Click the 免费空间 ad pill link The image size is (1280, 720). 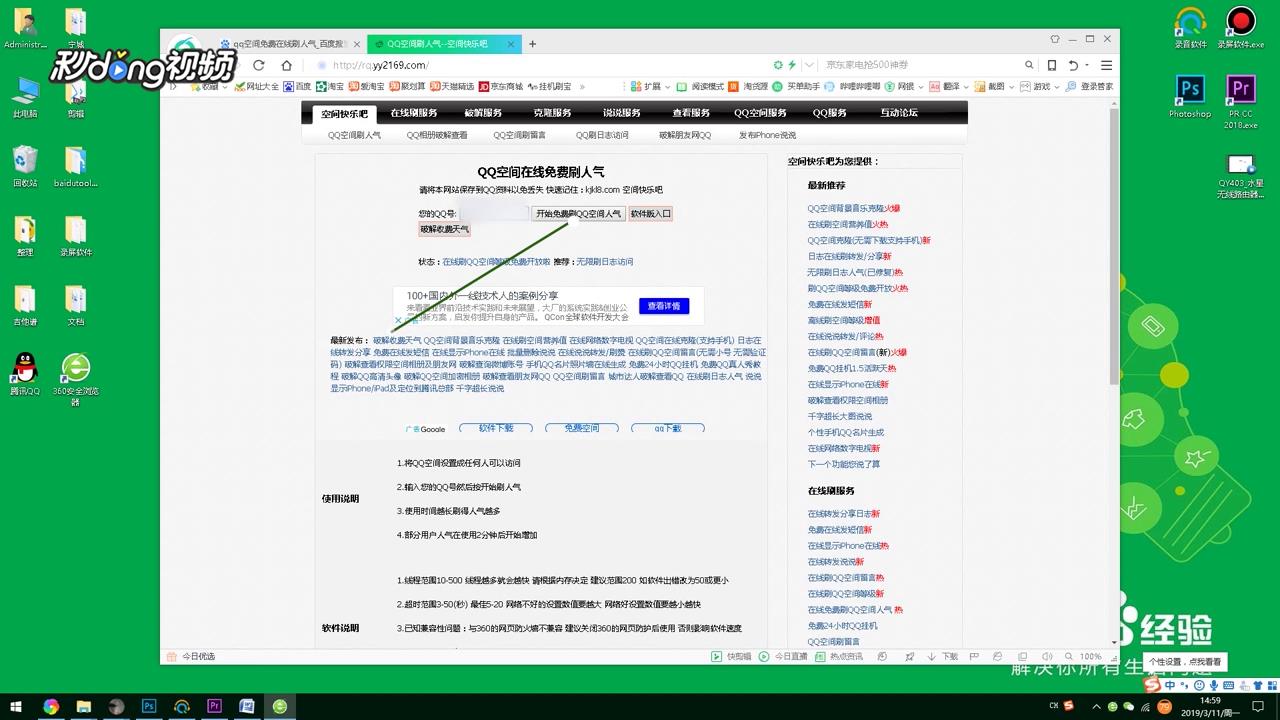(x=581, y=428)
